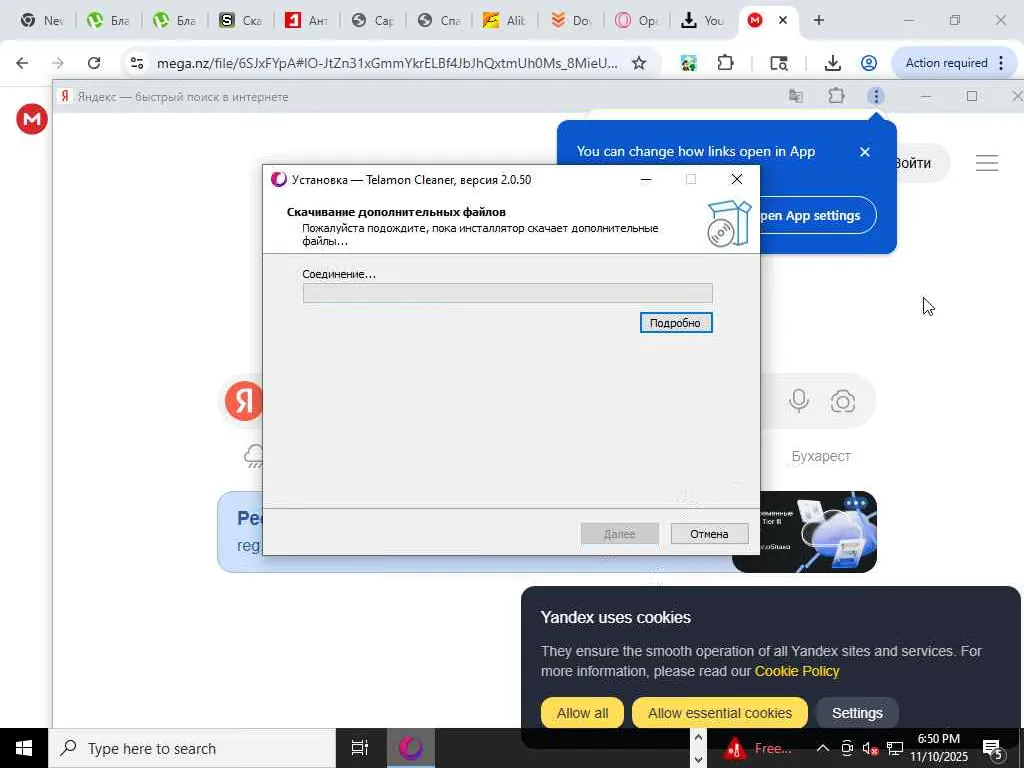Viewport: 1024px width, 768px height.
Task: Click Allow all cookies button
Action: [582, 713]
